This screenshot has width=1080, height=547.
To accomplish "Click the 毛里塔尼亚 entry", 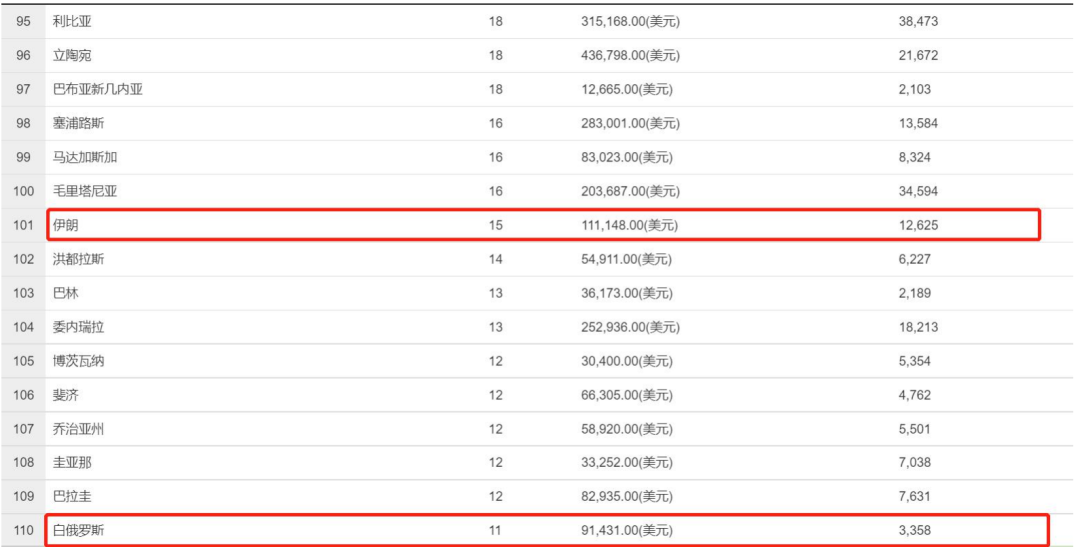I will pos(85,191).
